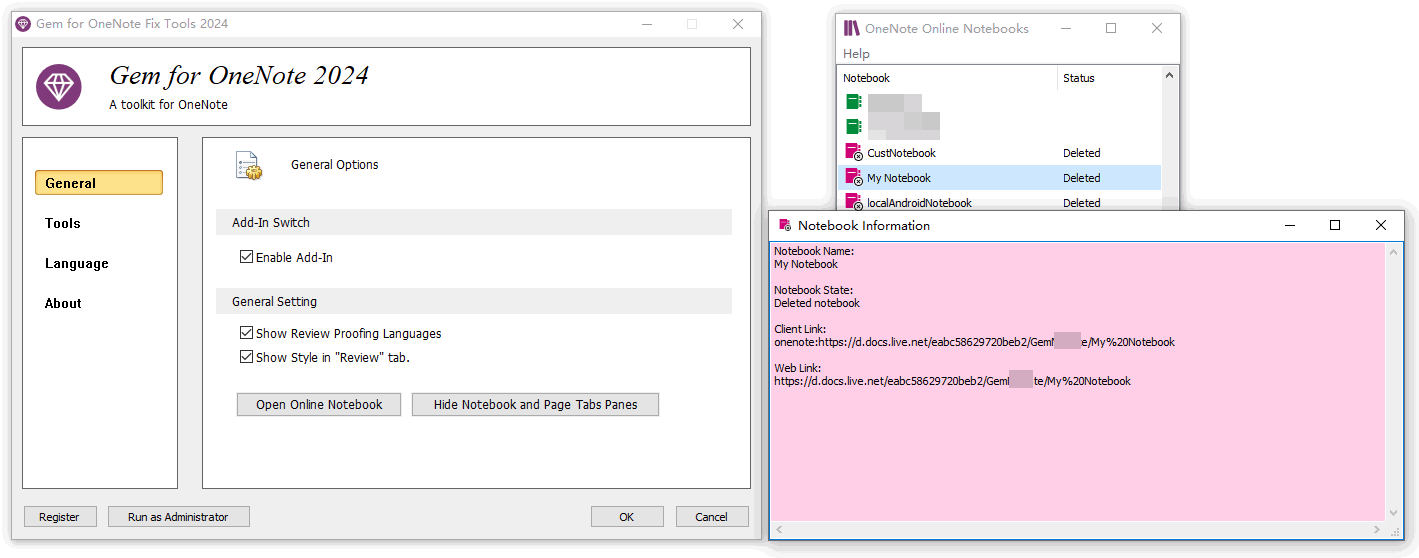Click the Notebook Information horizontal scroll right arrow
The image size is (1419, 558).
tap(1377, 530)
